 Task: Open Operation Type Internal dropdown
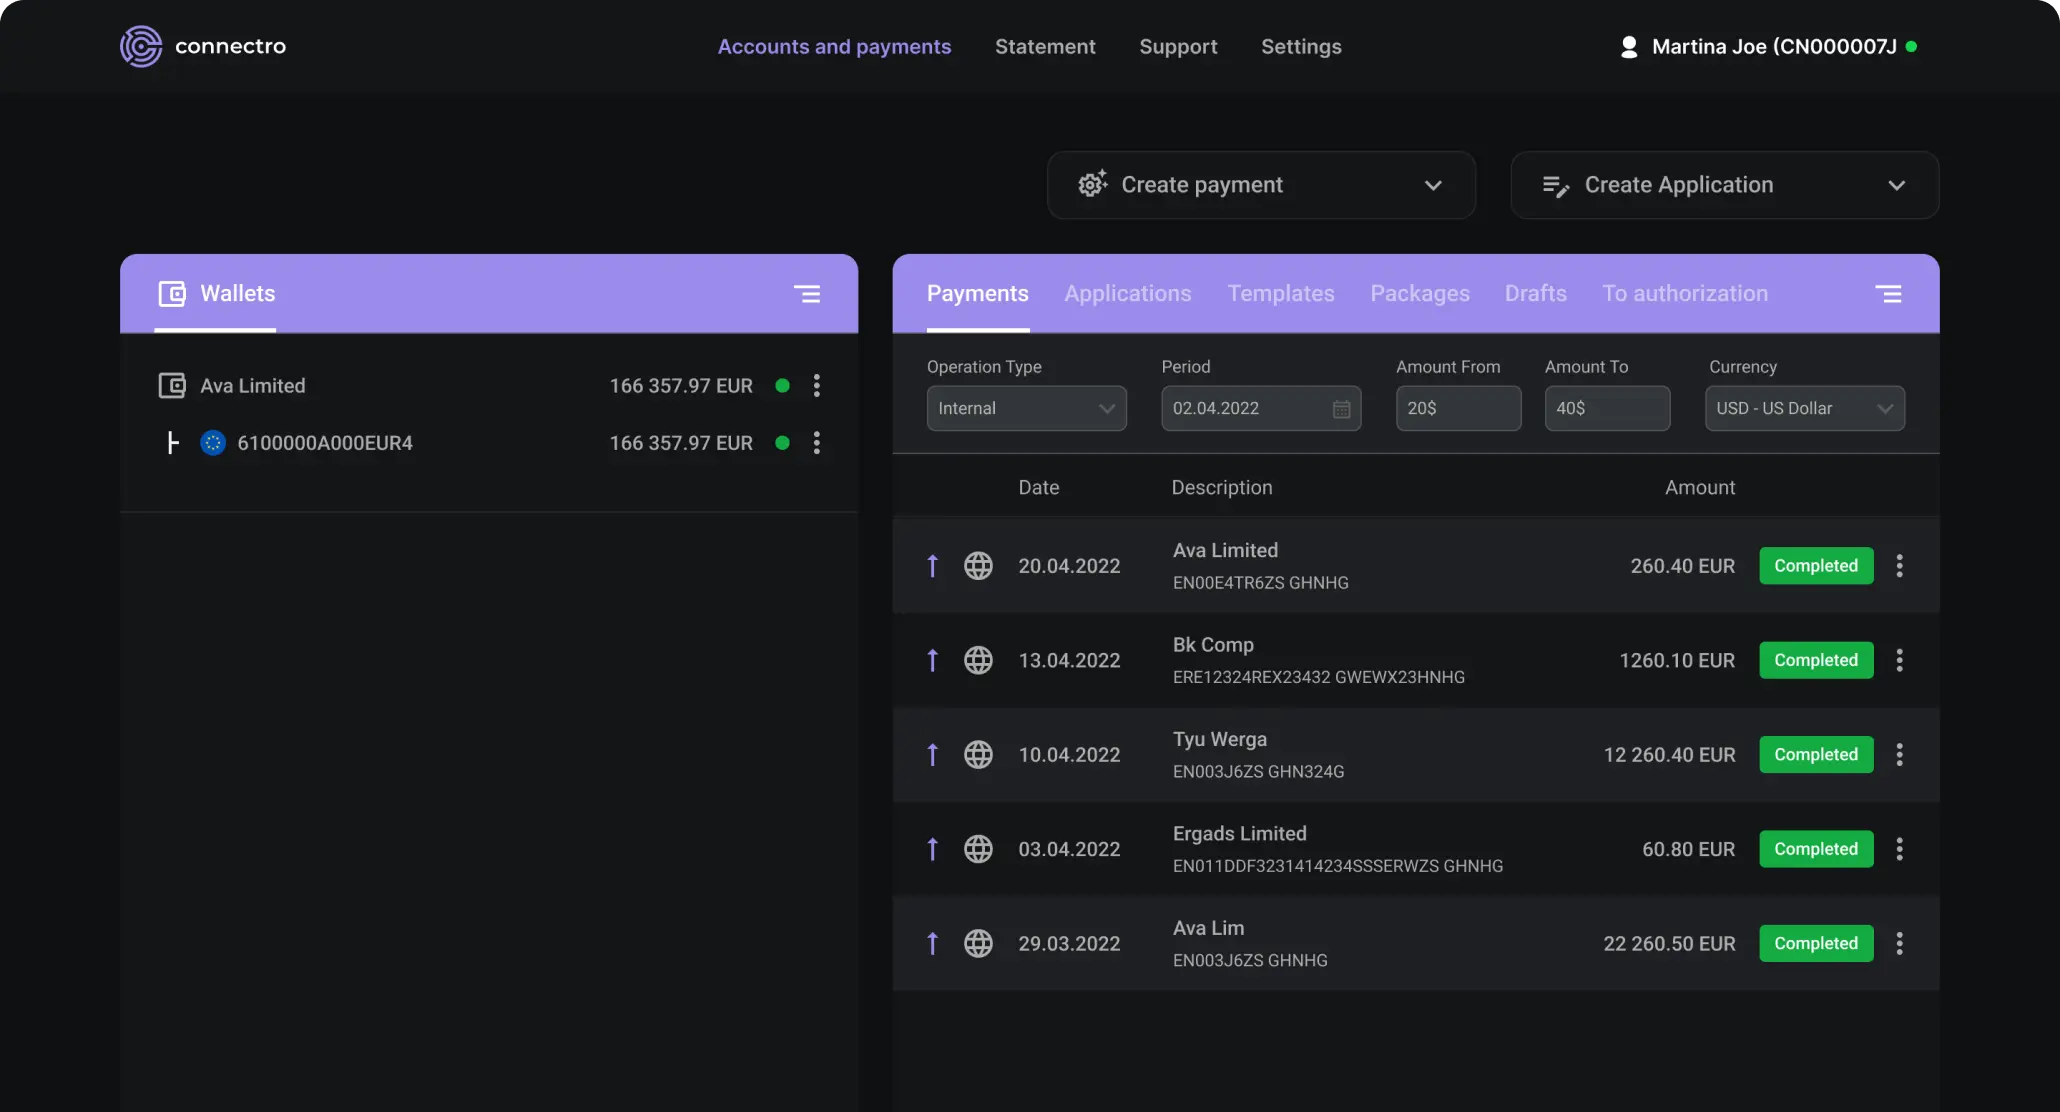click(x=1026, y=409)
